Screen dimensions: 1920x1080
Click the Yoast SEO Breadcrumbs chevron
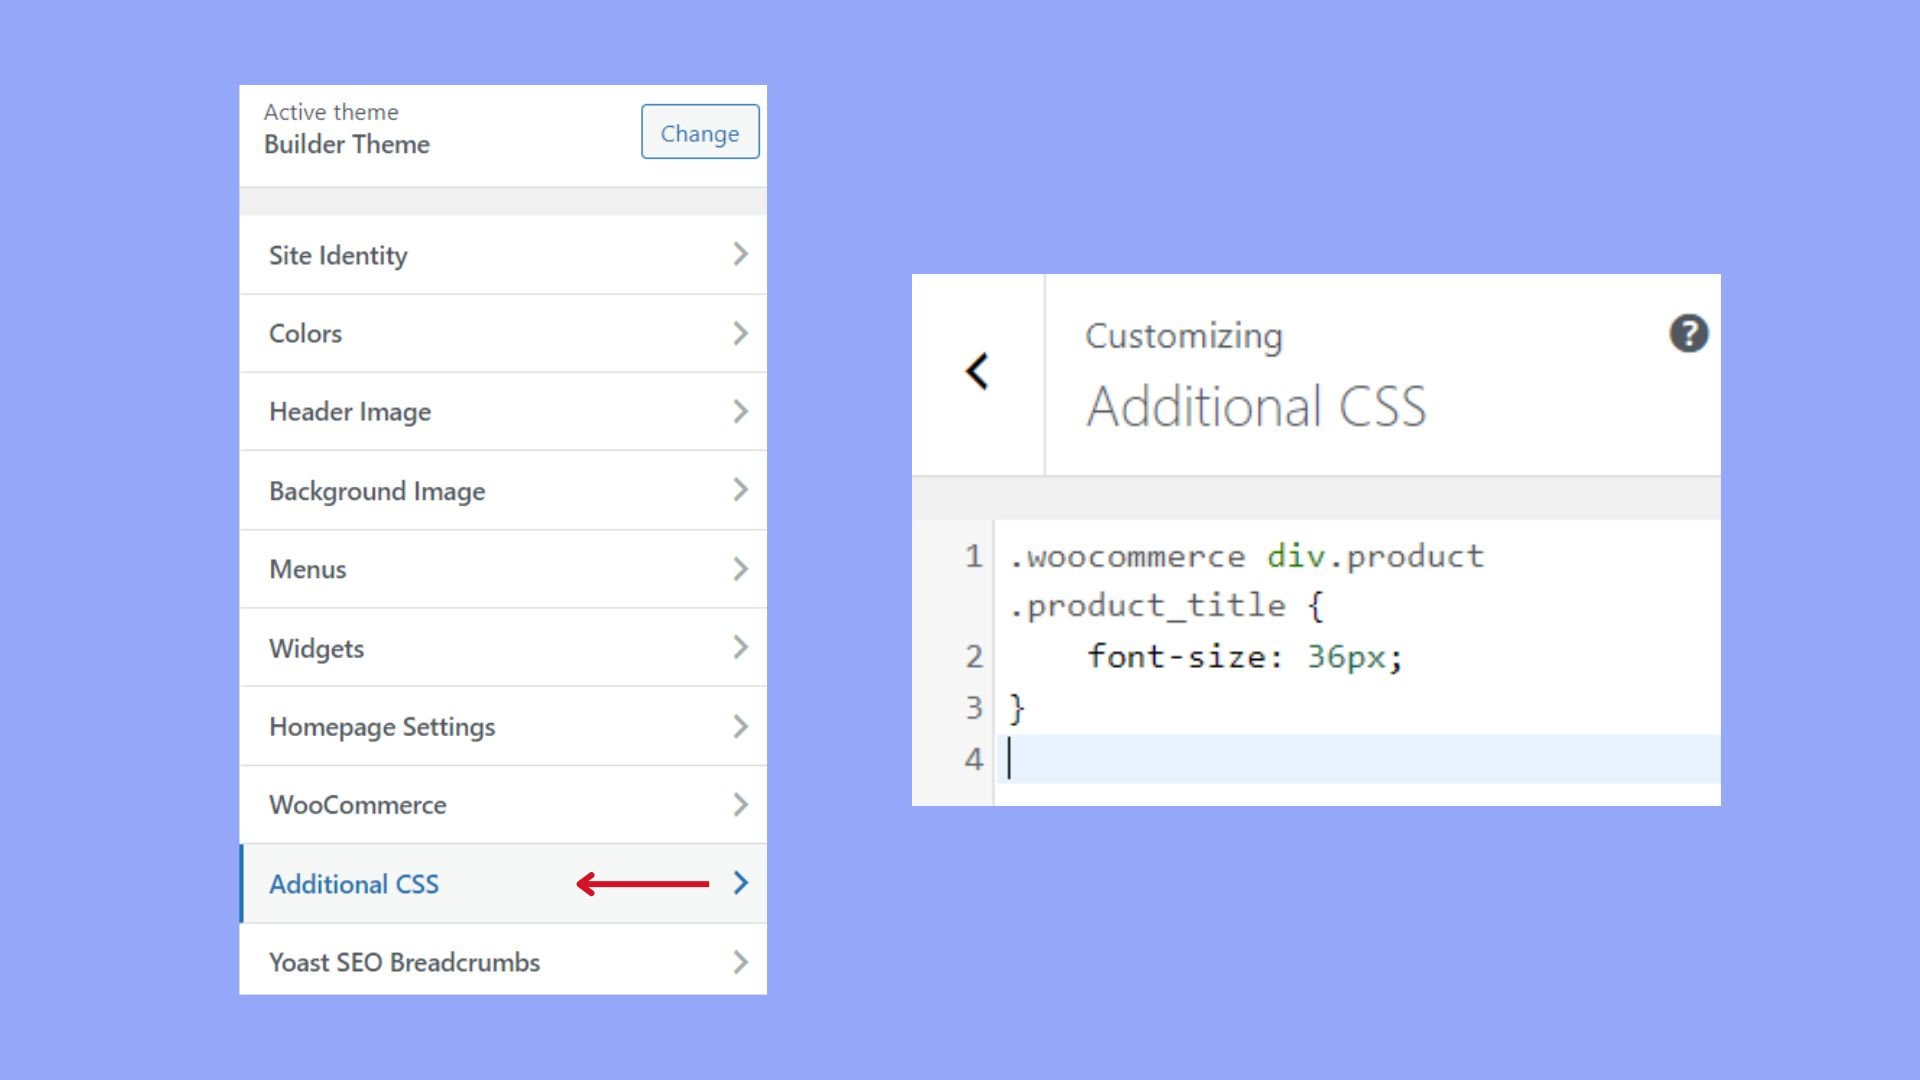point(740,962)
